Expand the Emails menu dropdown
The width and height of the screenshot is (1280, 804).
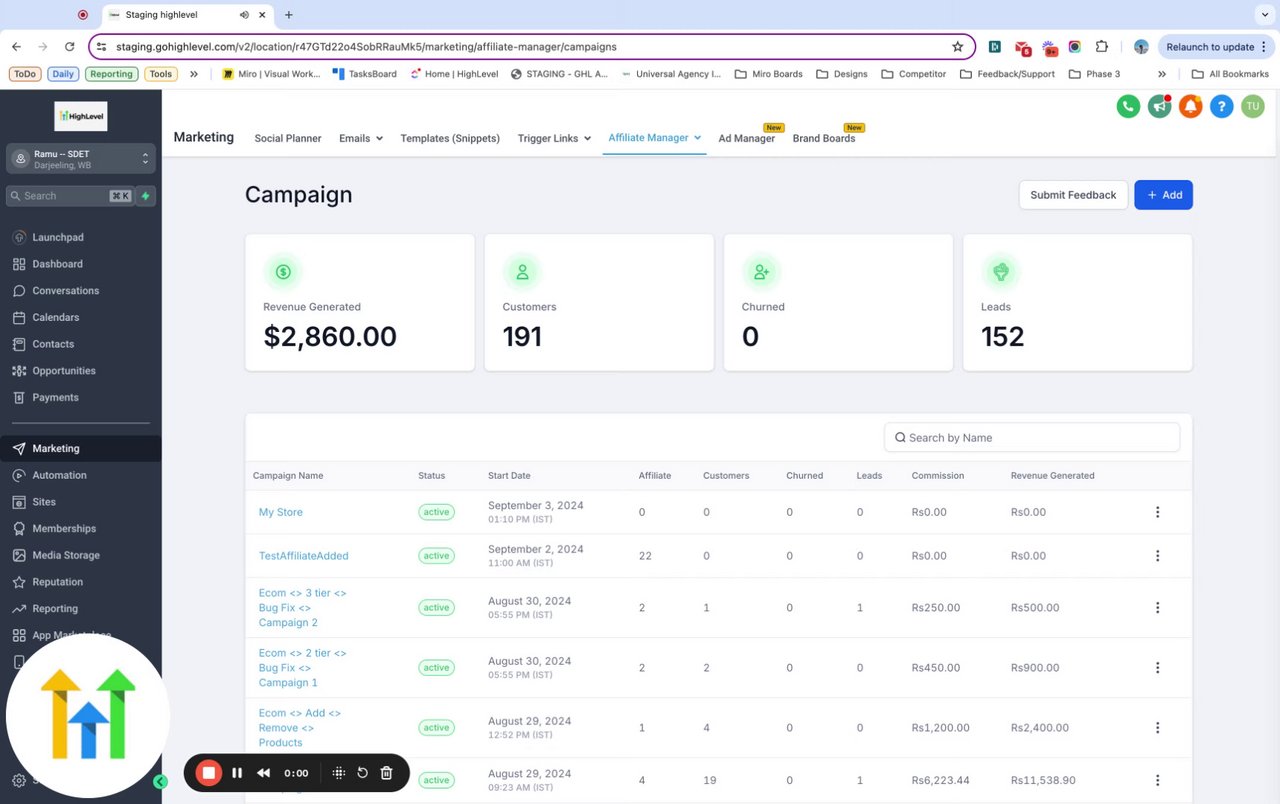click(x=360, y=138)
